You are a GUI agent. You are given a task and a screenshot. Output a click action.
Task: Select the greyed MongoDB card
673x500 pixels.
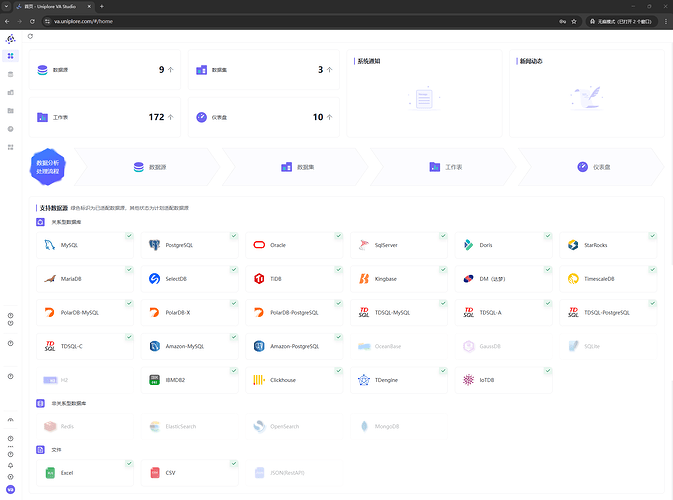tap(399, 427)
